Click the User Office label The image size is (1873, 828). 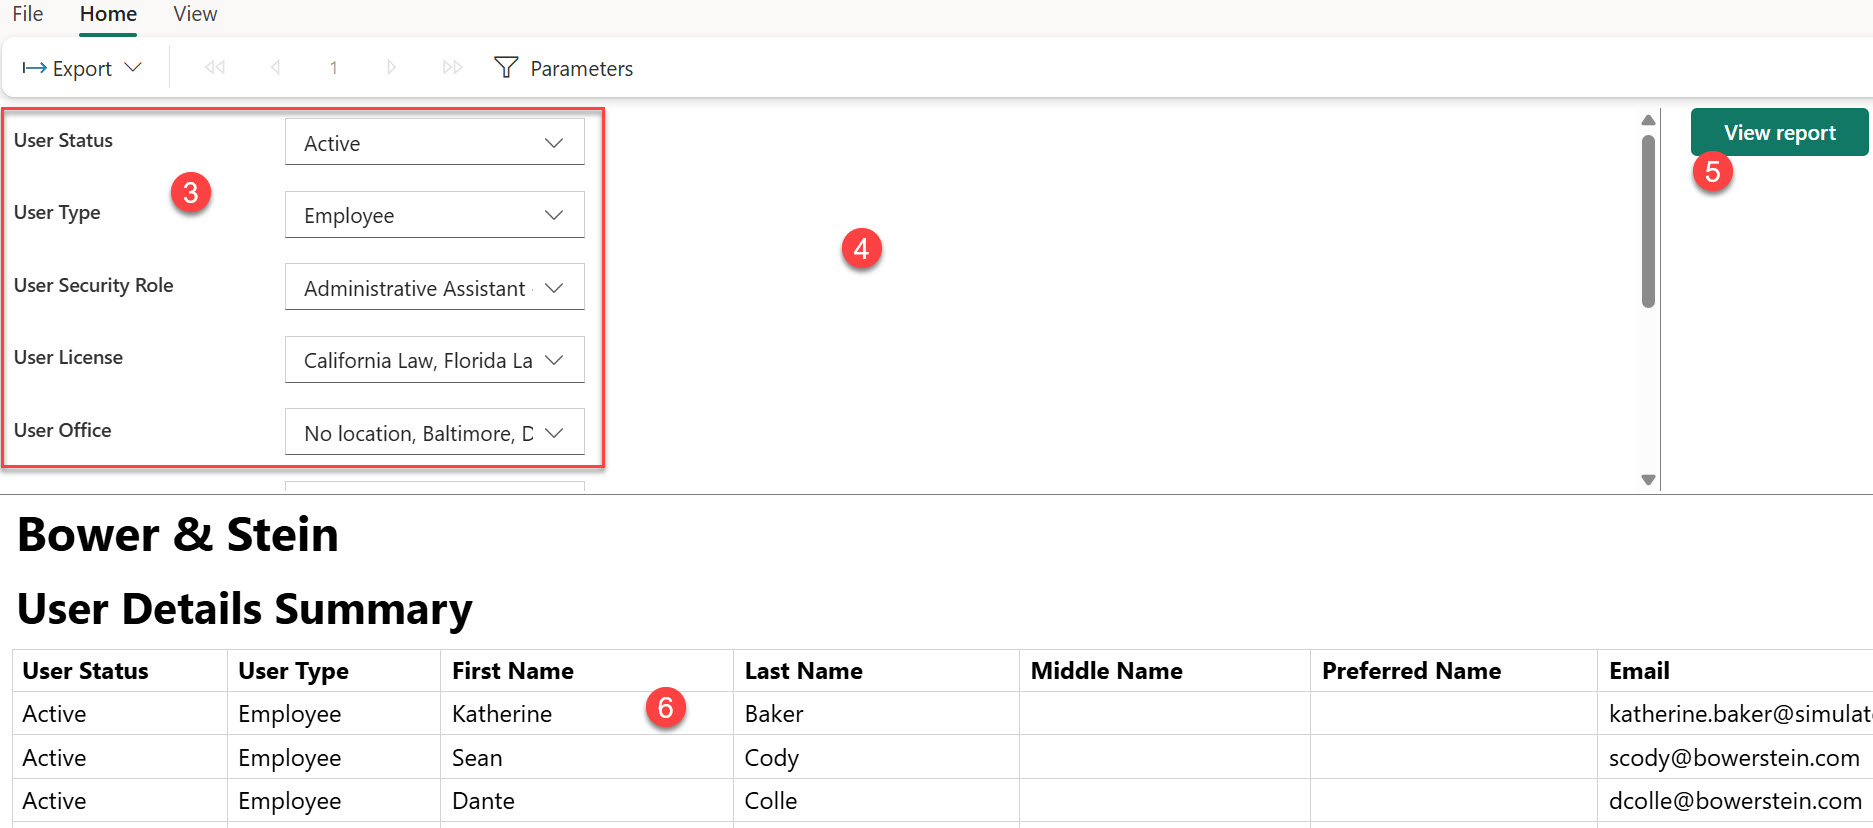tap(63, 430)
